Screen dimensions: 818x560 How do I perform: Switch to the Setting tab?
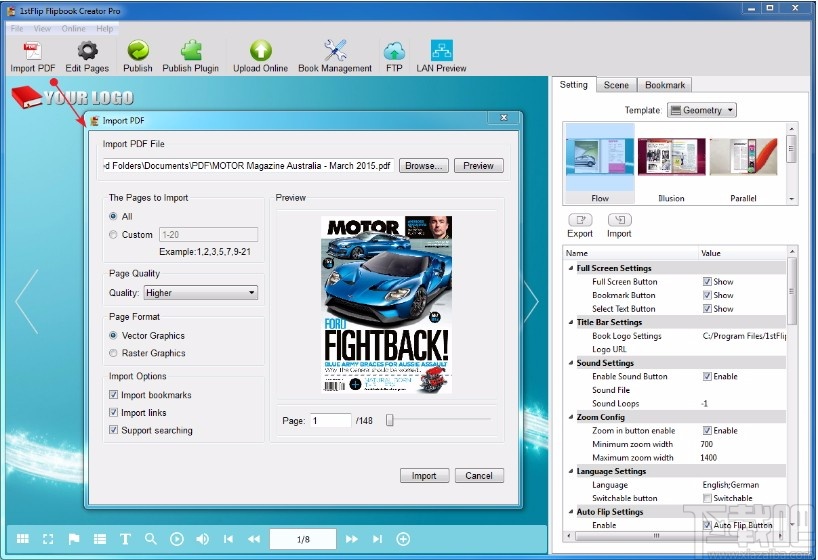coord(573,85)
